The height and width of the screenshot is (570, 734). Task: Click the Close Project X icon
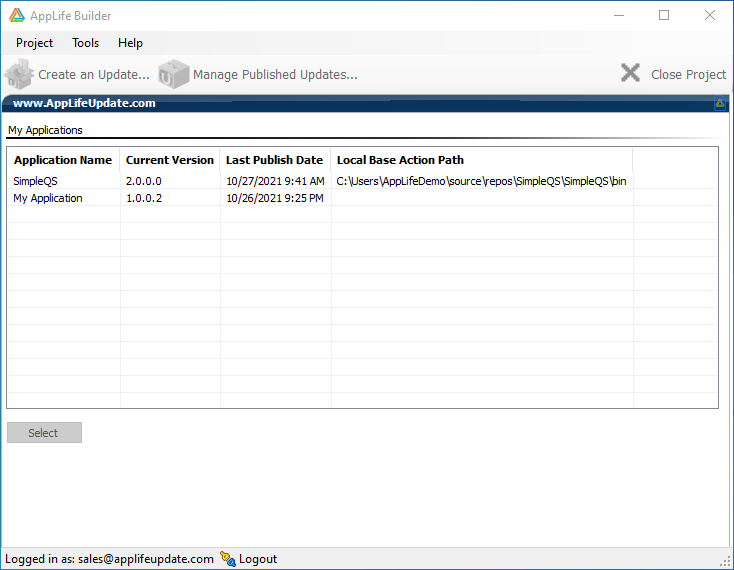[x=630, y=73]
